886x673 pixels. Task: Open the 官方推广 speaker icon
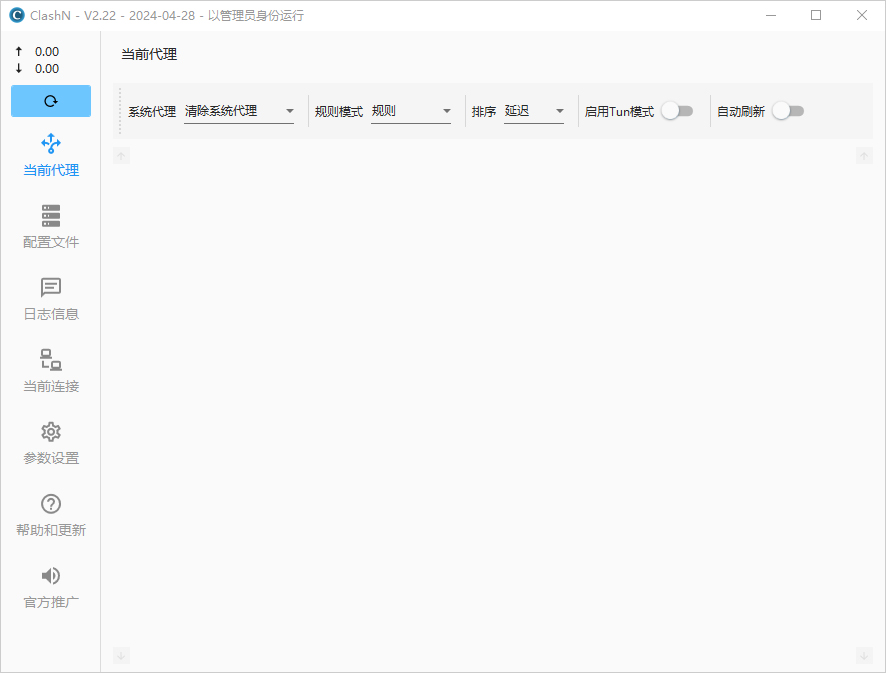click(51, 576)
